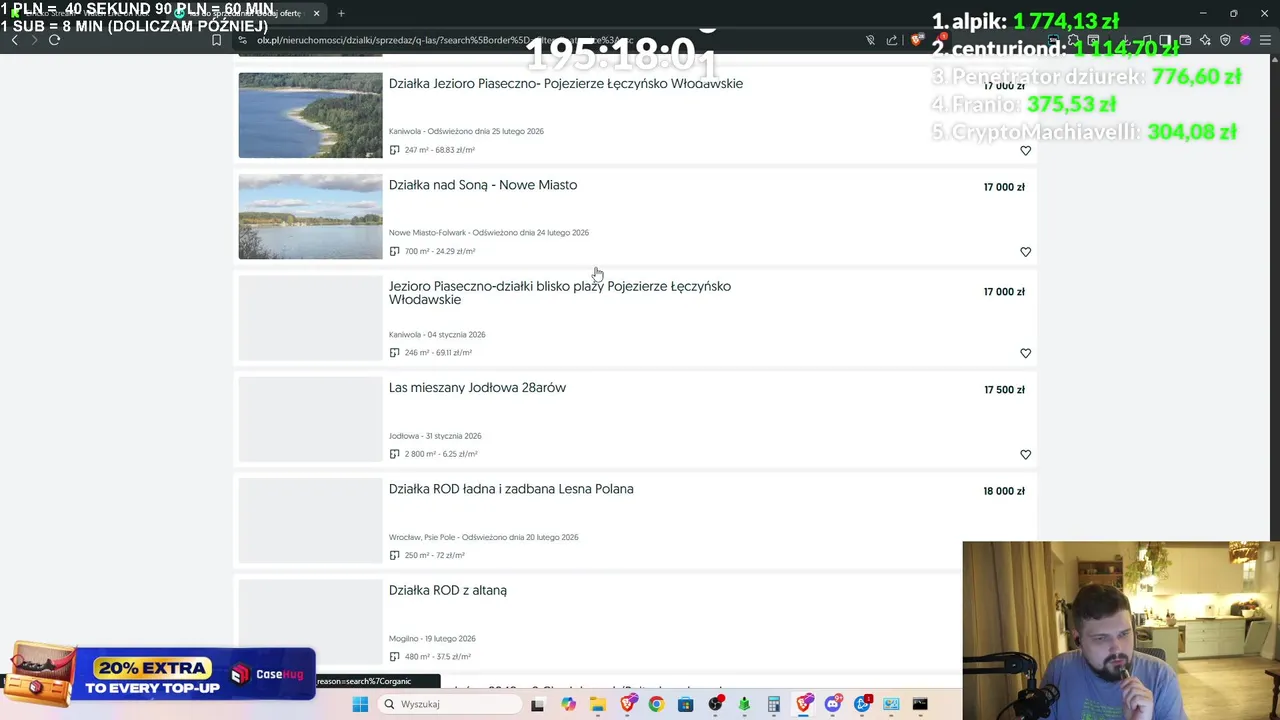The image size is (1280, 720).
Task: Open a new browser tab with plus button
Action: 341,13
